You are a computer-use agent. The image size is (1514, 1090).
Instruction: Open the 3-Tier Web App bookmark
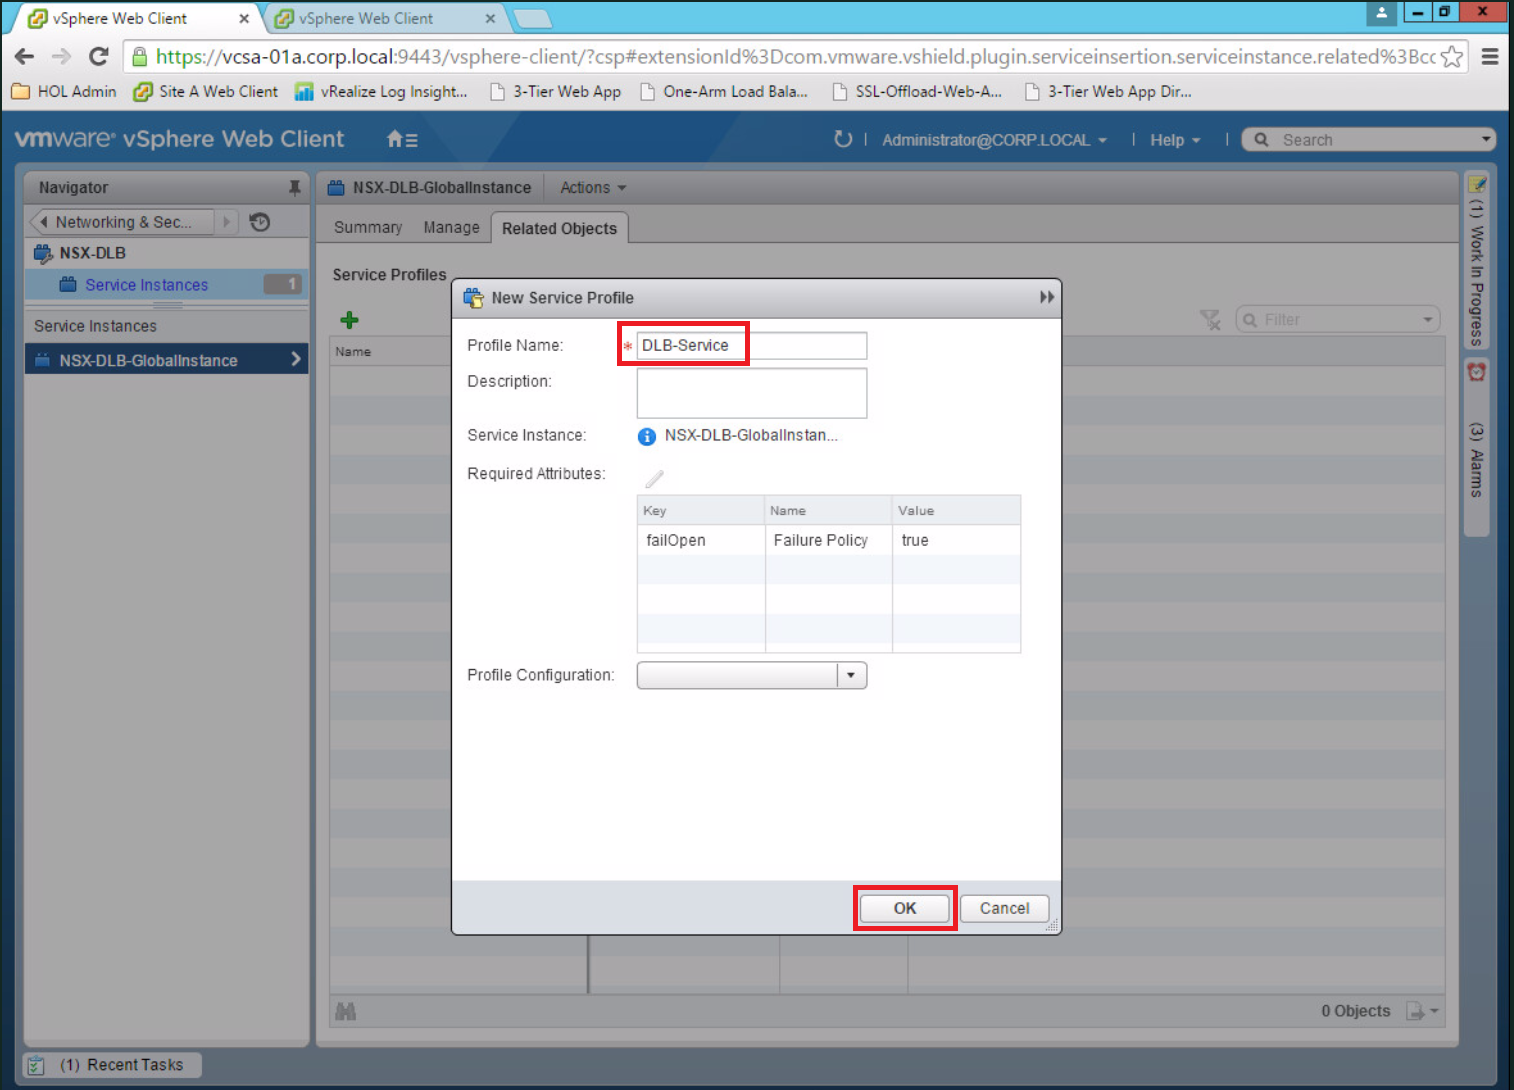click(555, 91)
